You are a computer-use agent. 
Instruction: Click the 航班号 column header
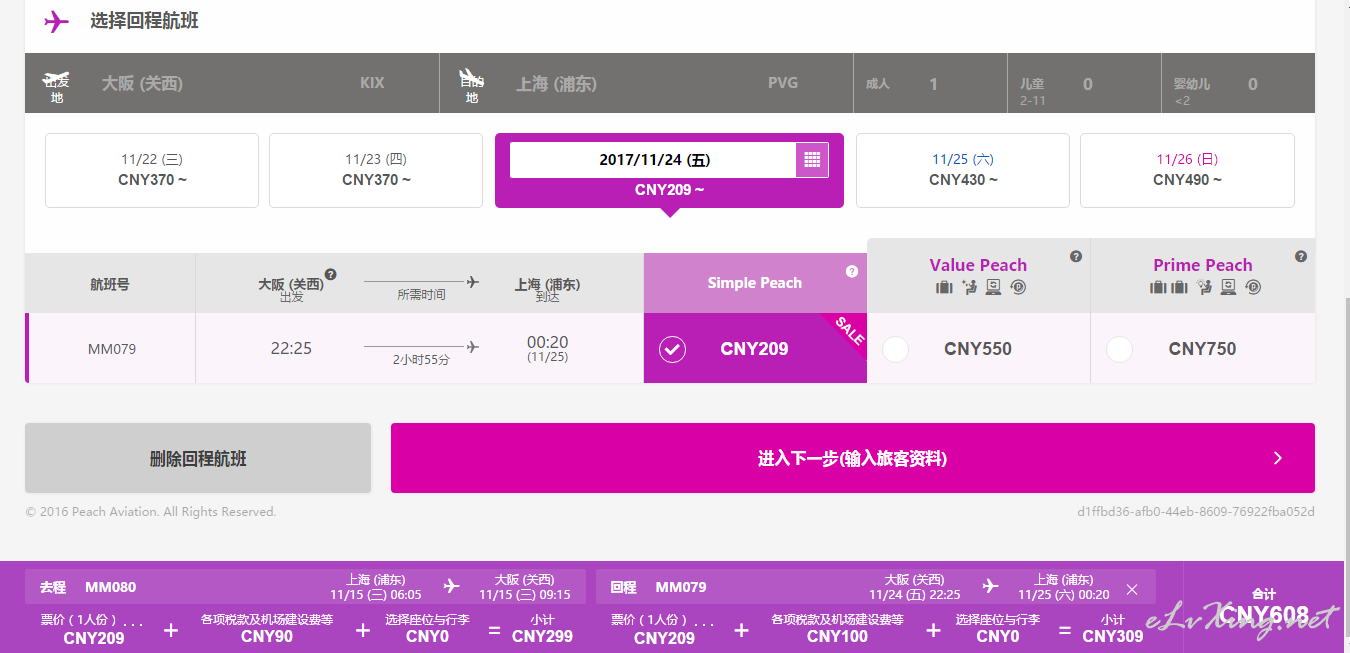click(110, 284)
